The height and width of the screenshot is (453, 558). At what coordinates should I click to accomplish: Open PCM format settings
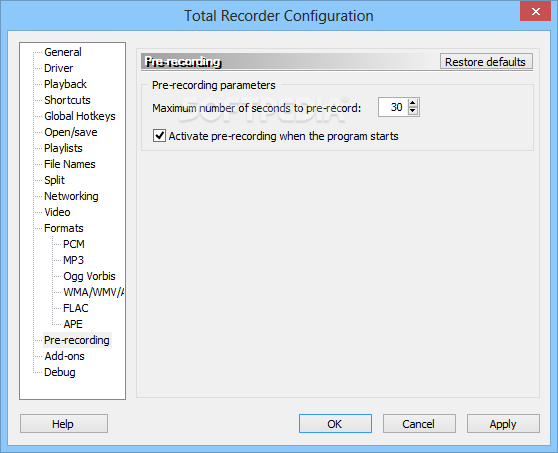(74, 244)
